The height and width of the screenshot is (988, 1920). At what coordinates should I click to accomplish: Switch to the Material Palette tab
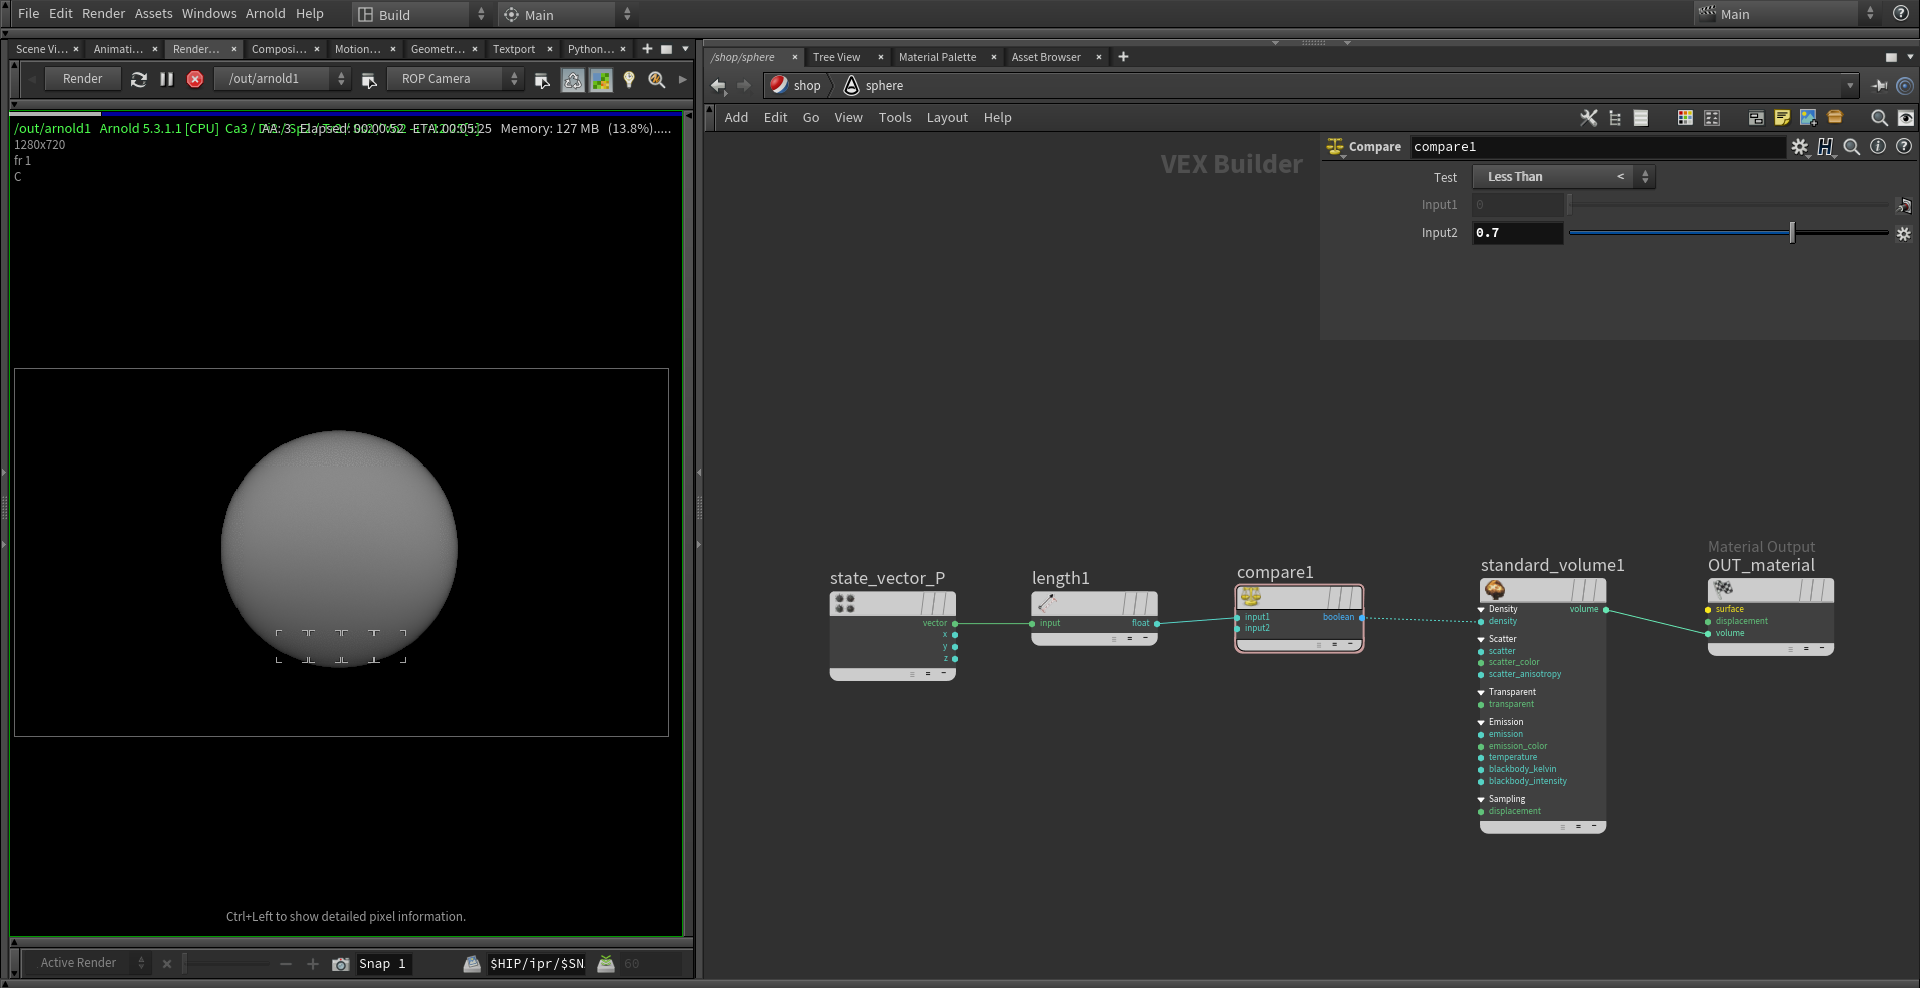pyautogui.click(x=937, y=57)
